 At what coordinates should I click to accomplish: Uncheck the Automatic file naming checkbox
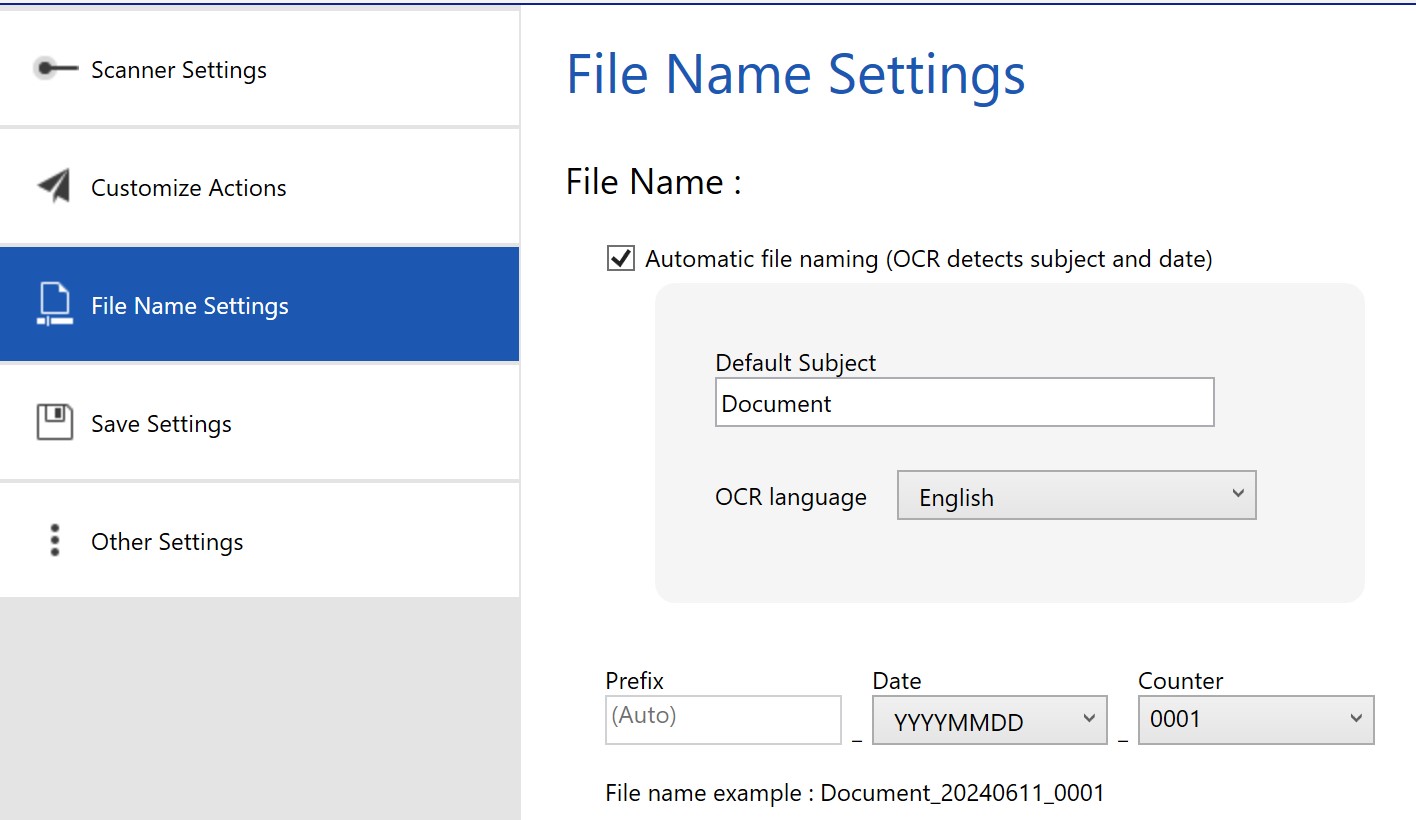tap(621, 259)
